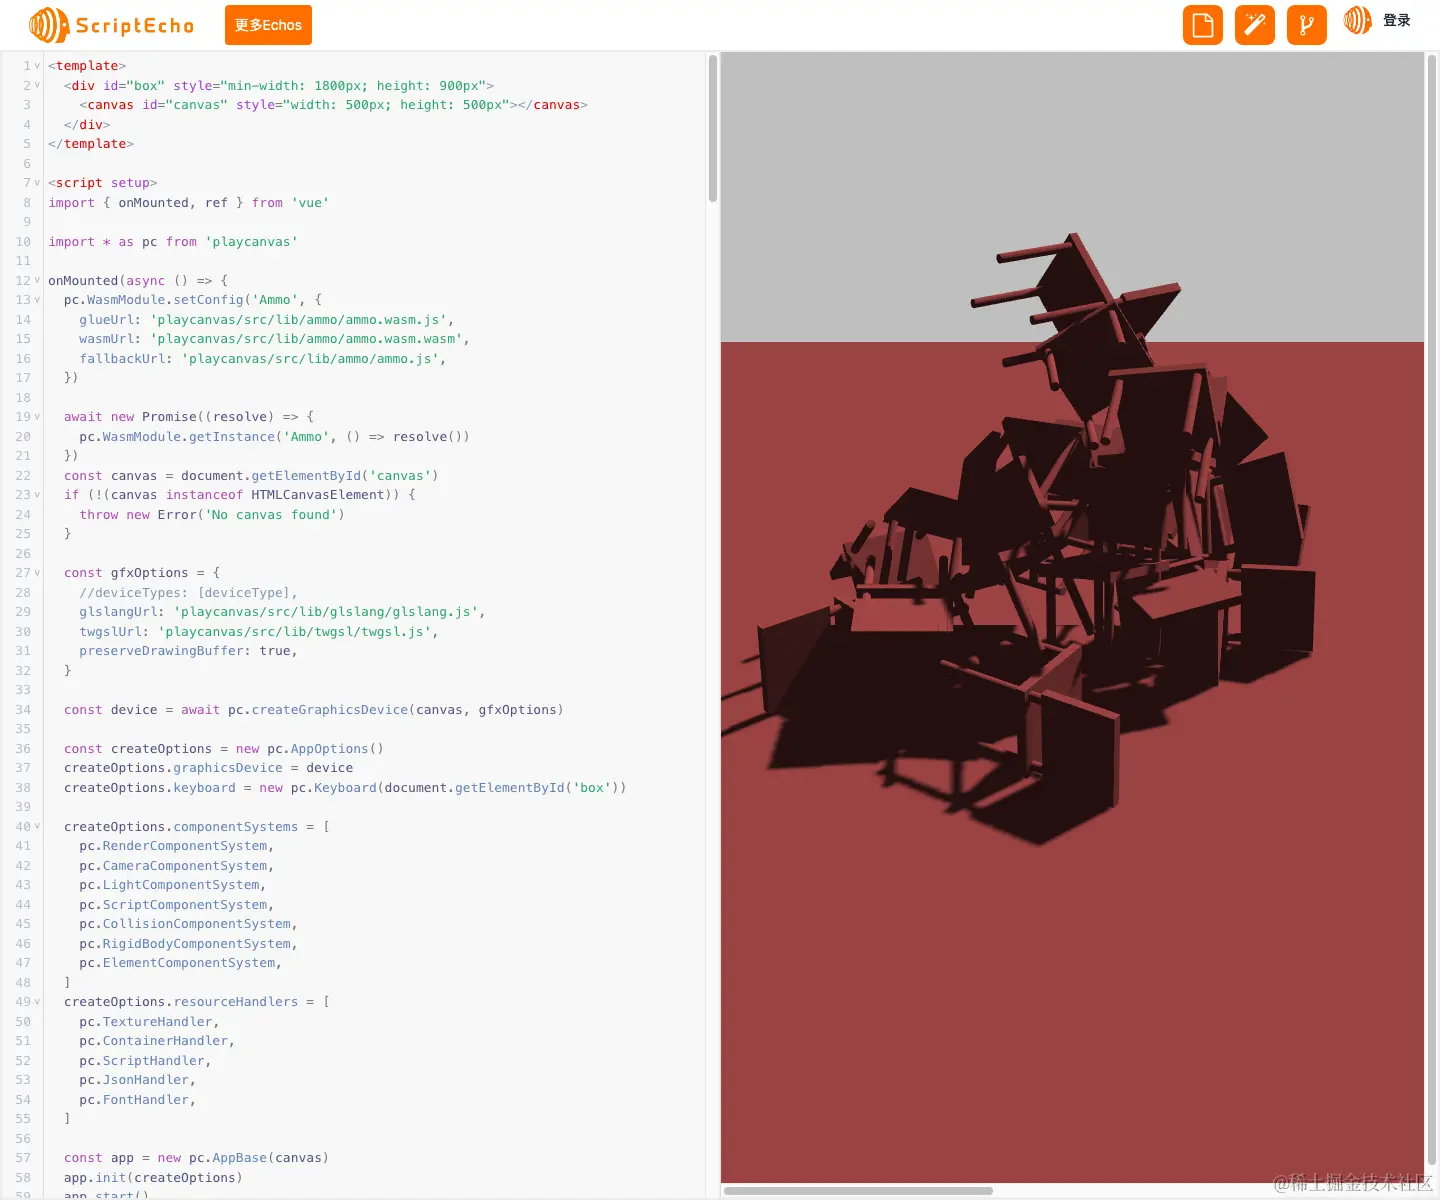Click text pc.CameraComponentSystem on line 42
Viewport: 1440px width, 1200px height.
pyautogui.click(x=173, y=866)
